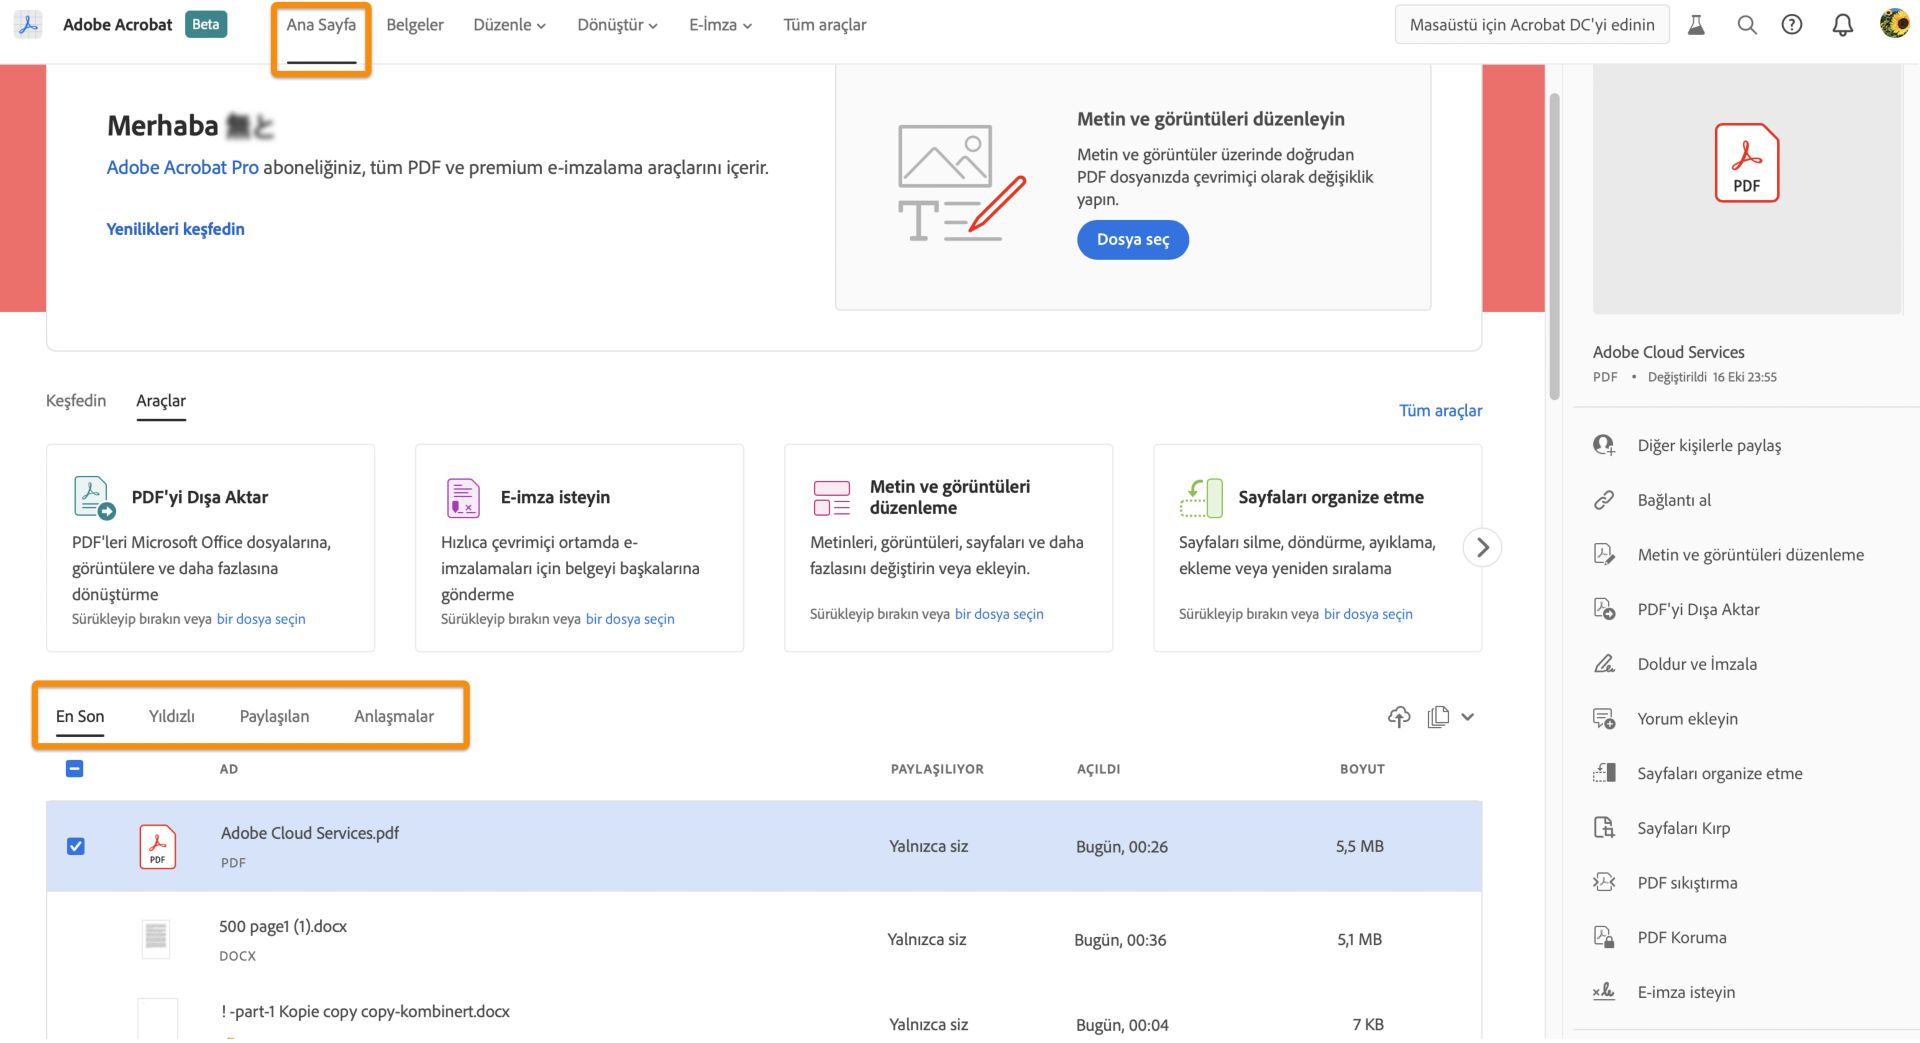
Task: Click sidebar Sayfaları organize etme icon
Action: [x=1604, y=774]
